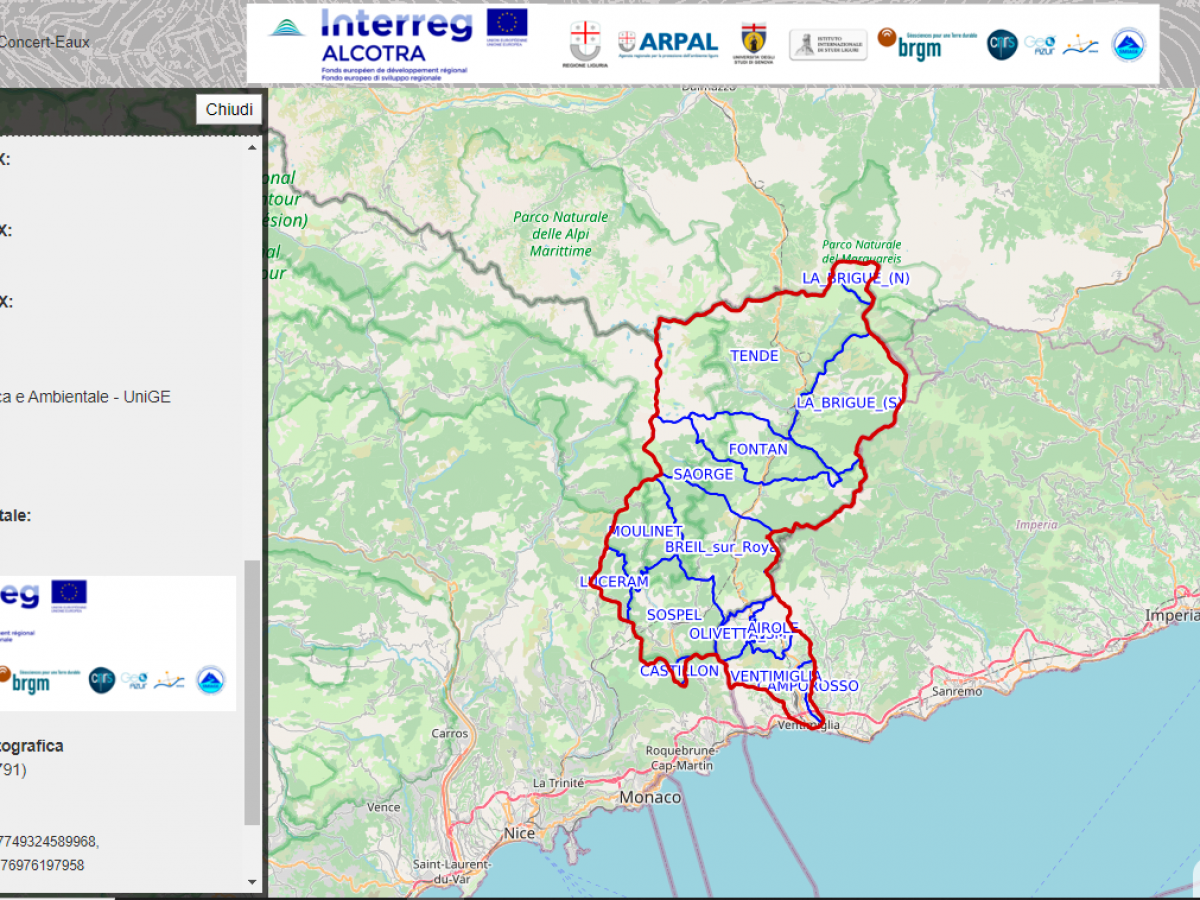Click Nice city label on the map
1200x900 pixels.
pos(519,833)
